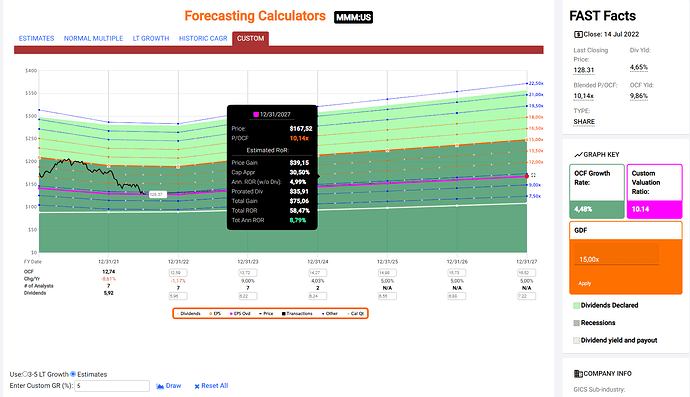Click the SHARE type value
690x397 pixels.
584,121
